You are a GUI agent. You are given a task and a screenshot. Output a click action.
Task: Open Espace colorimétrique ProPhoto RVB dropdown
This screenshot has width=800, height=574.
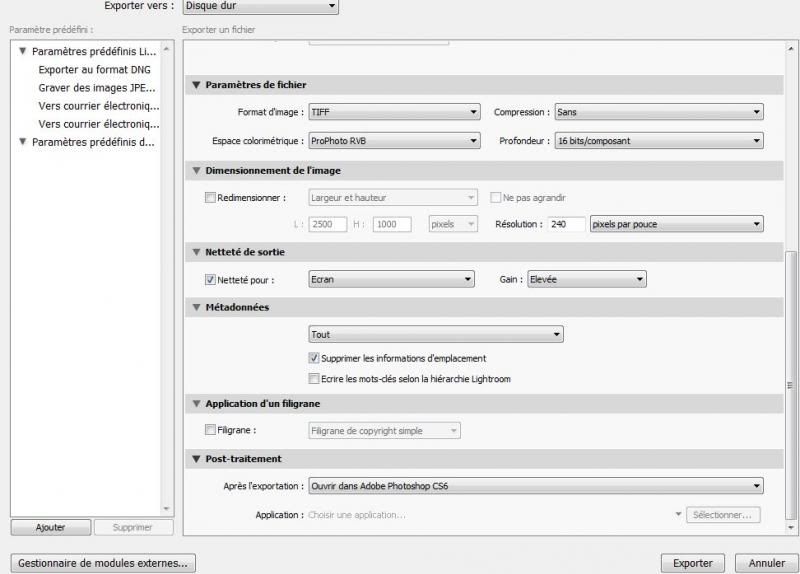(394, 141)
